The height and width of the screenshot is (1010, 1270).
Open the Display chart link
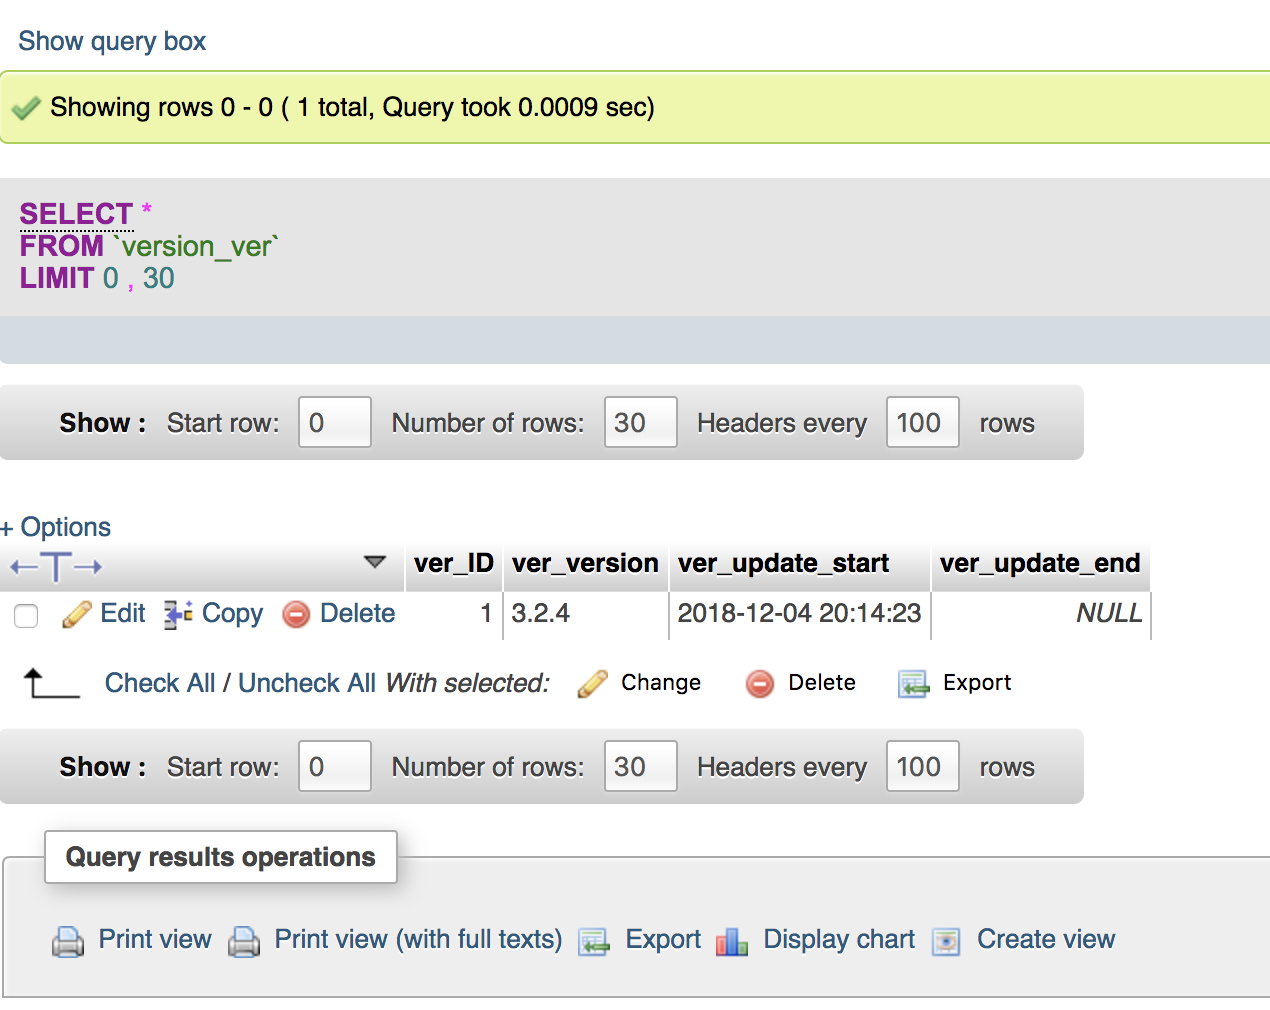click(839, 939)
